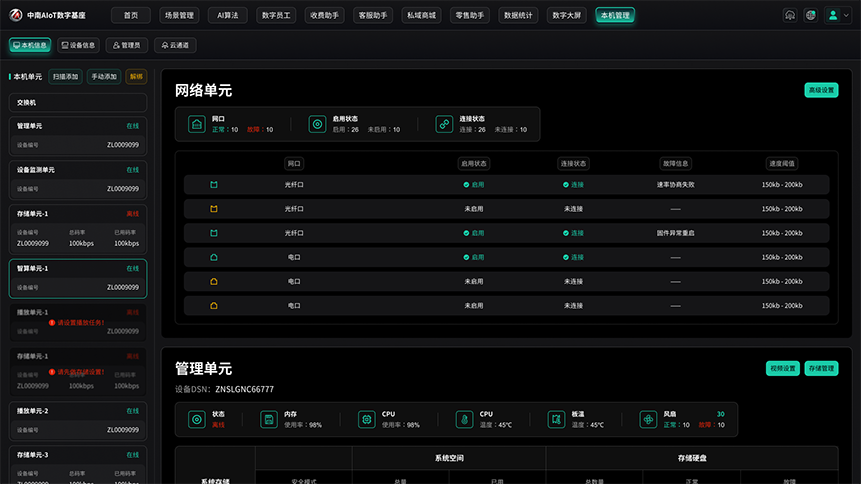
Task: Click the CPU 使用率 chip icon
Action: pos(366,420)
